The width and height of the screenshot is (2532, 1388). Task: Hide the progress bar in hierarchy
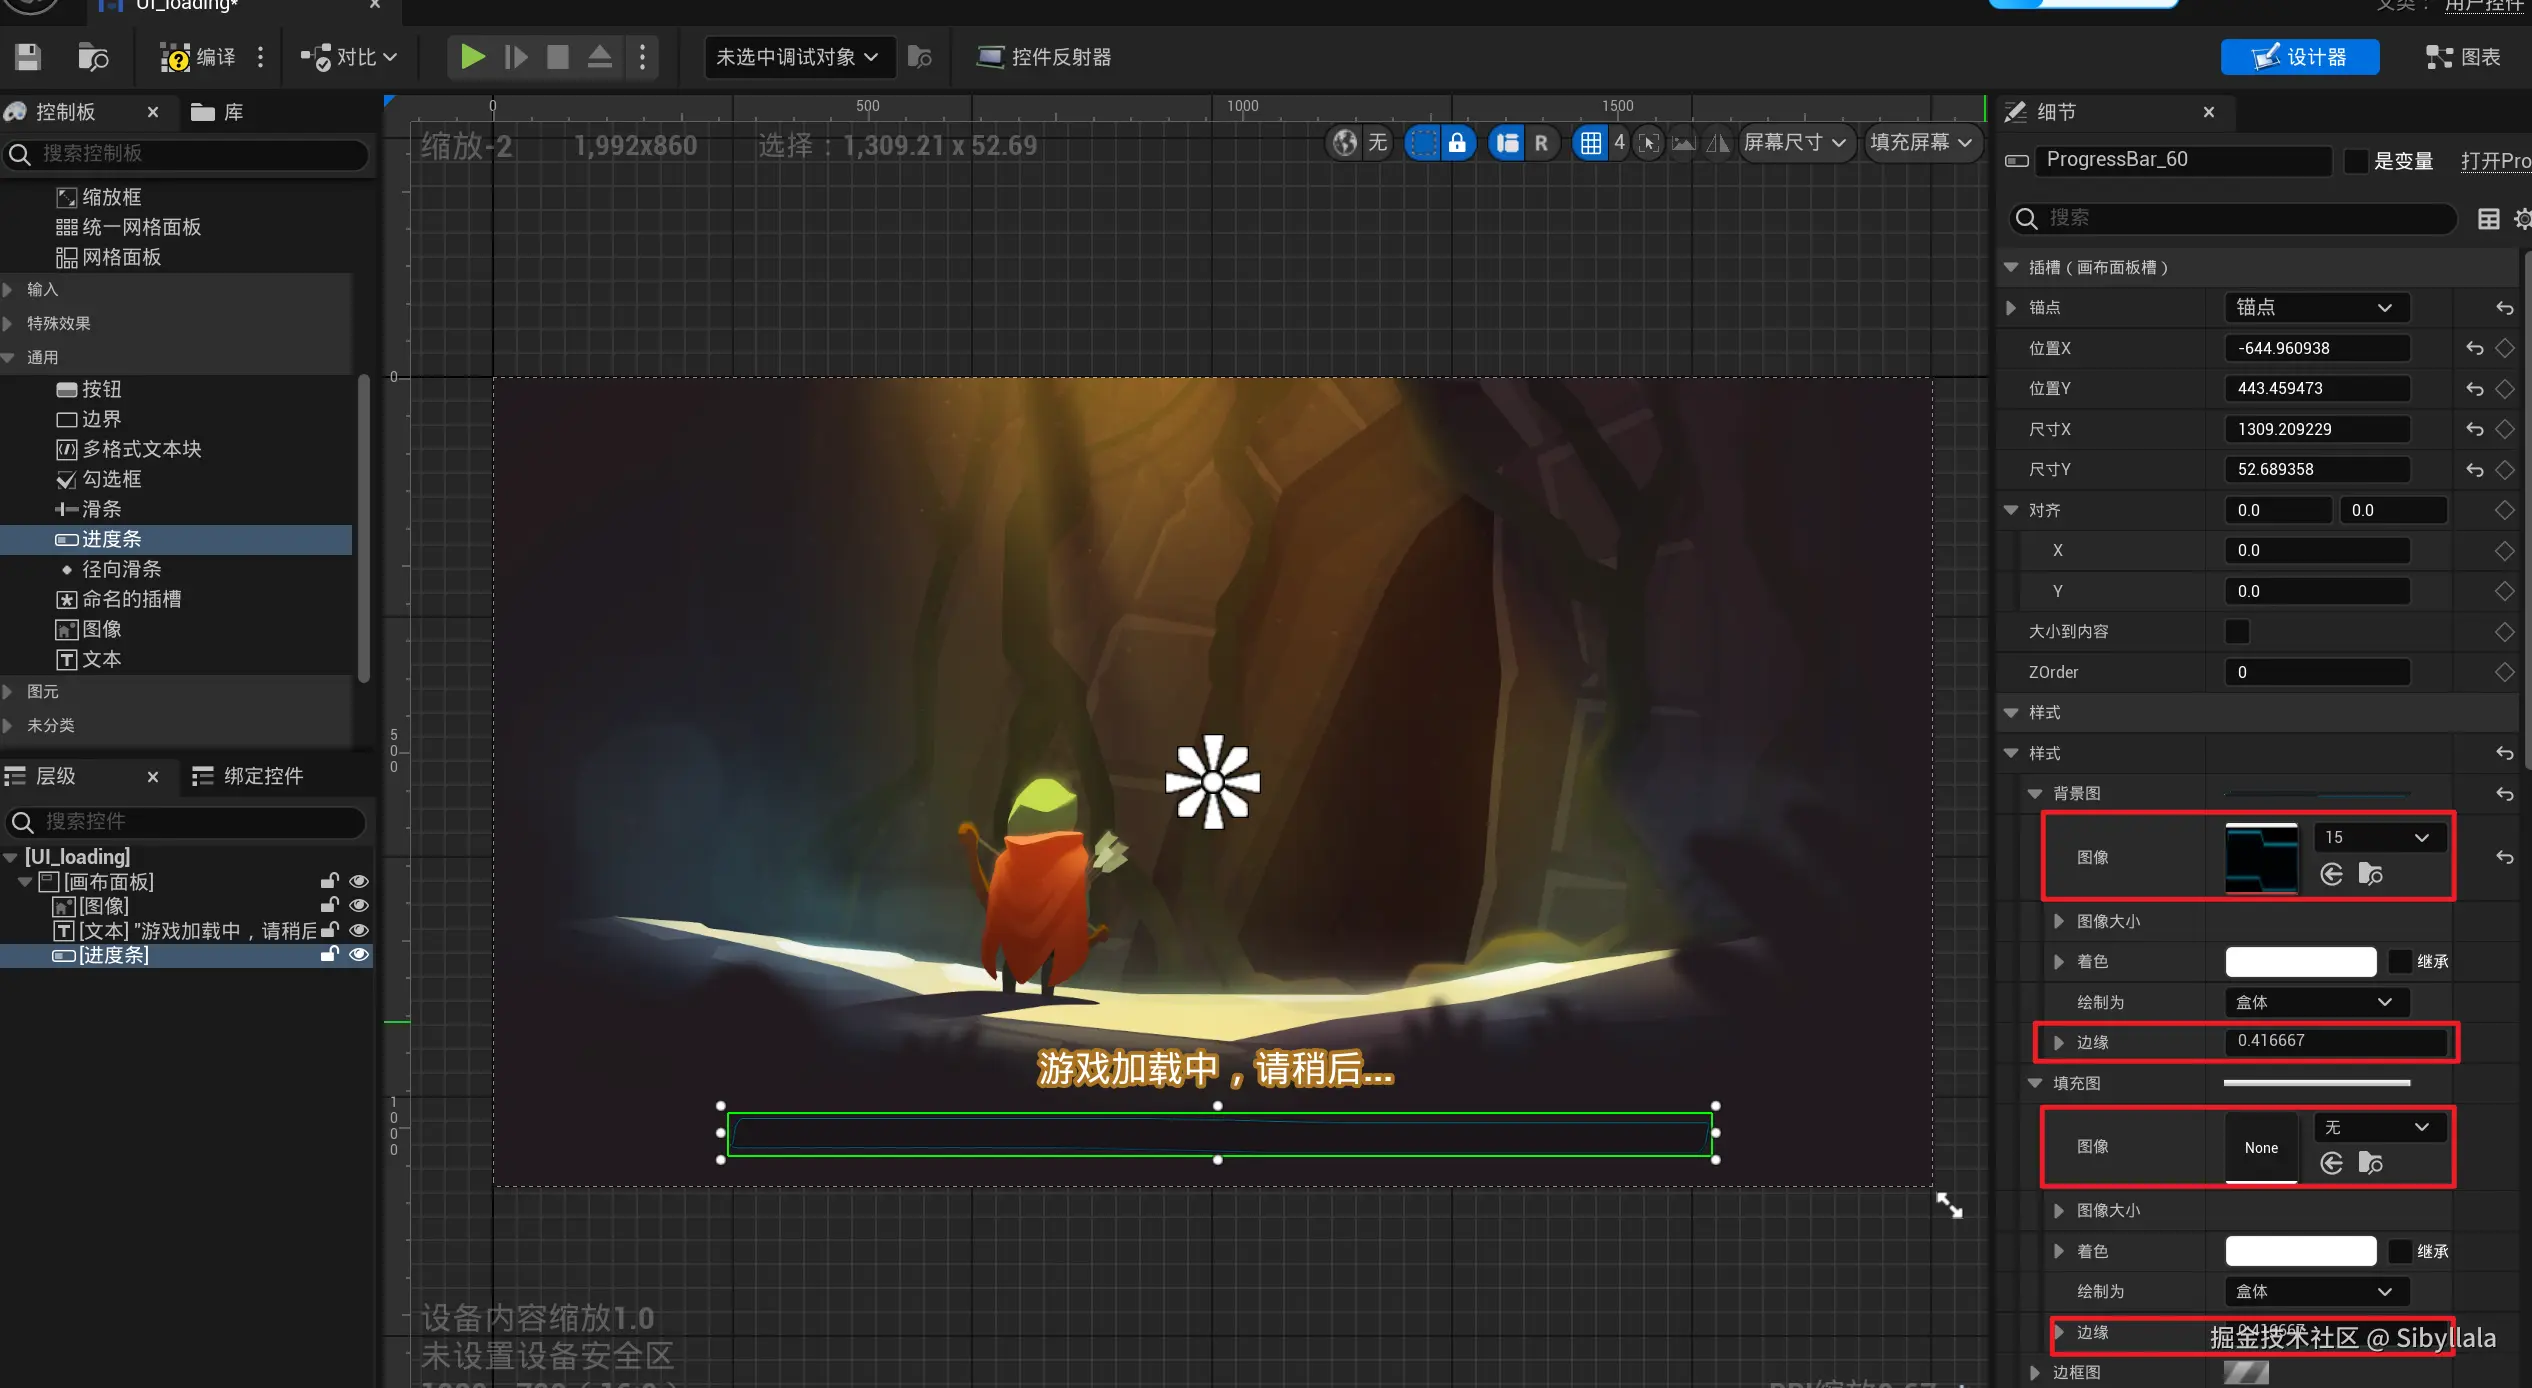click(x=358, y=955)
